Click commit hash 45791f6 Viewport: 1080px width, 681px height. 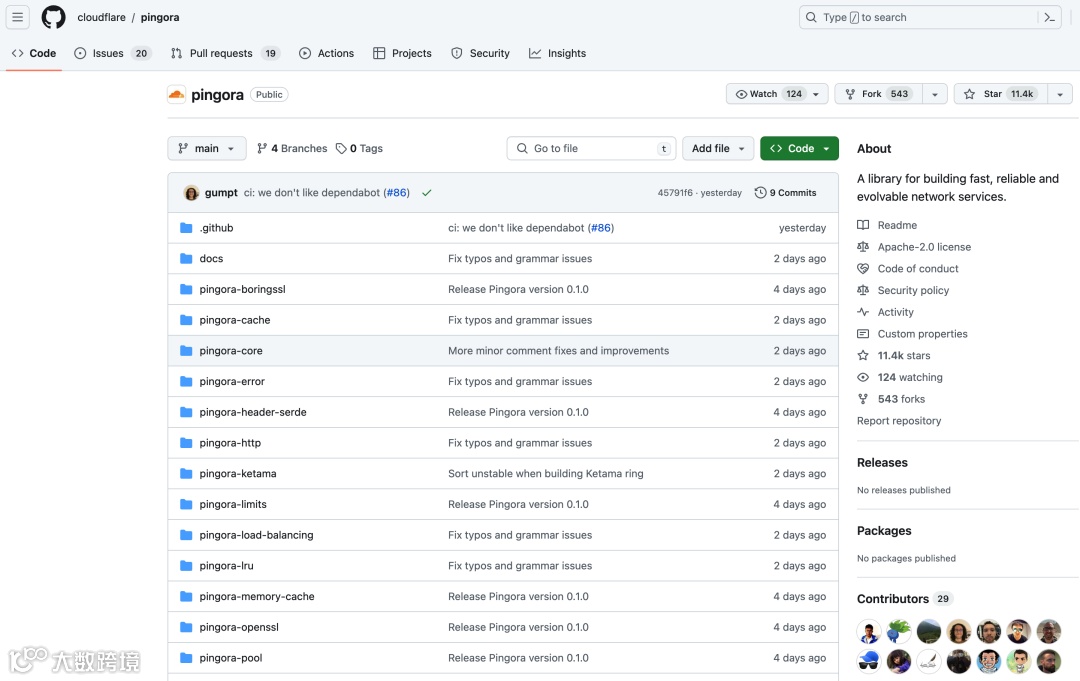click(675, 193)
